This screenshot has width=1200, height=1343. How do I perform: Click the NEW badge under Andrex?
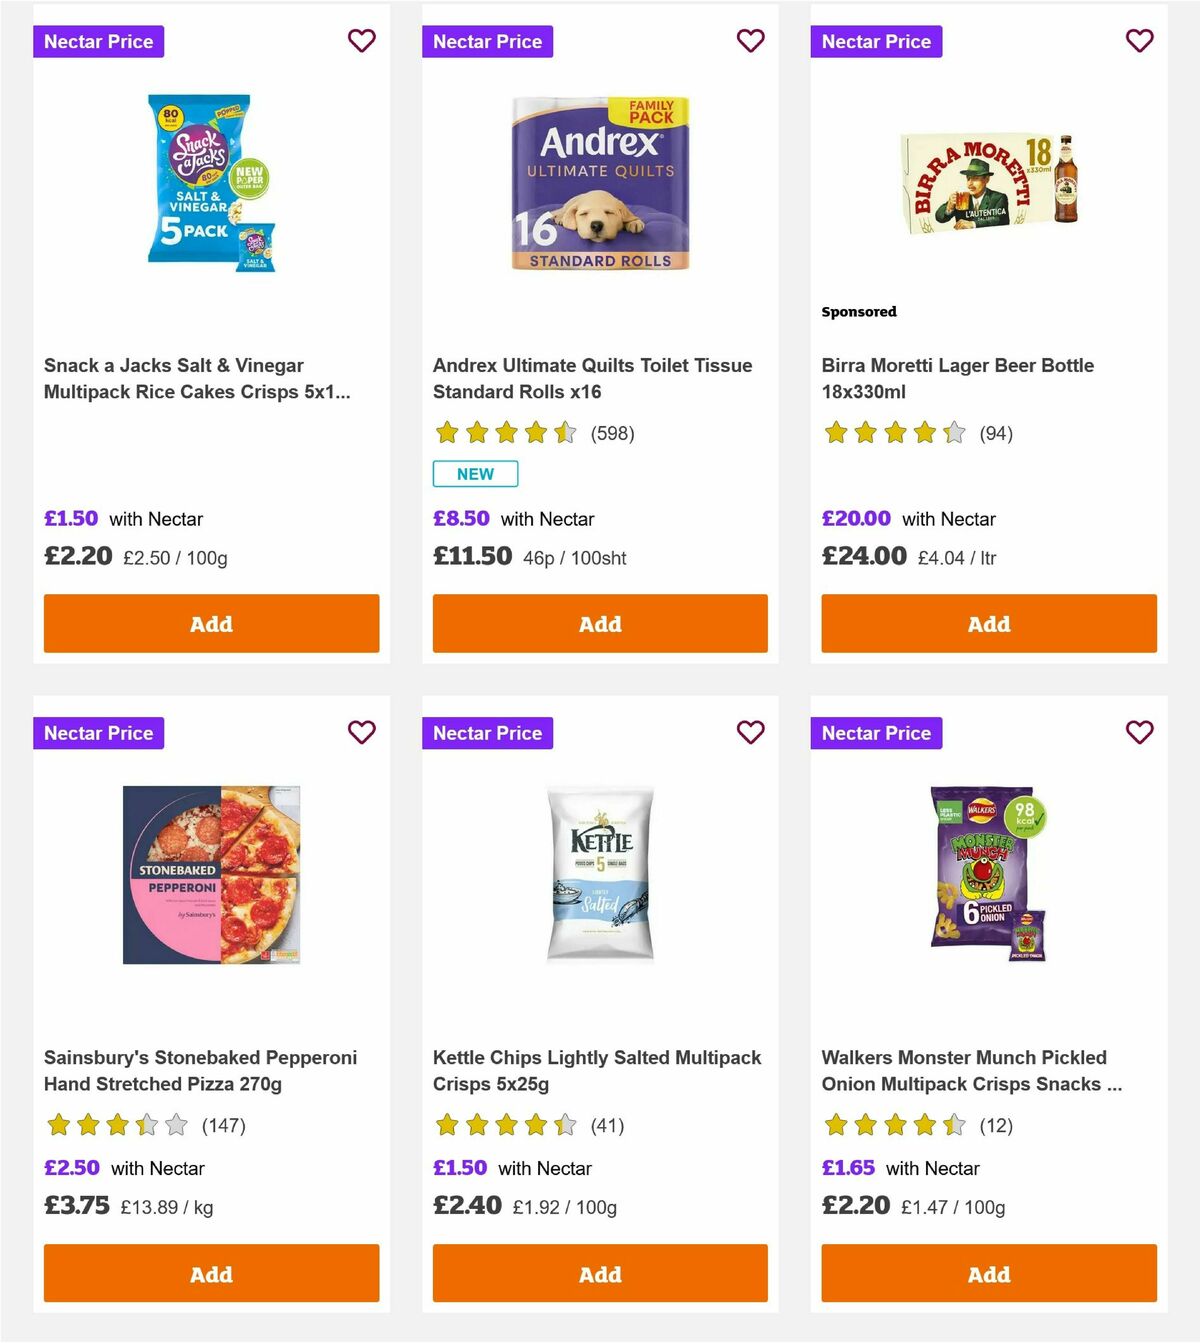point(474,473)
